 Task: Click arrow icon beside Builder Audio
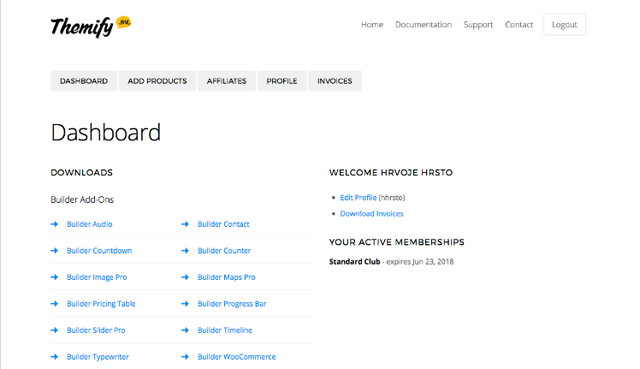point(54,224)
